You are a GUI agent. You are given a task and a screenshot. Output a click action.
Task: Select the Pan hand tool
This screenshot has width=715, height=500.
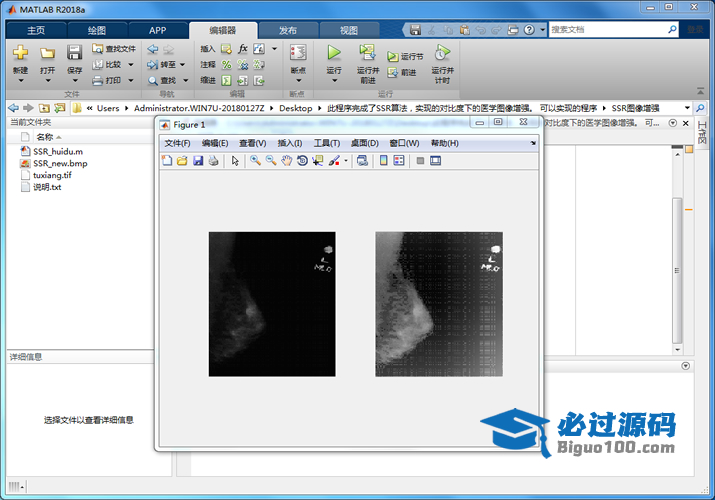click(286, 160)
